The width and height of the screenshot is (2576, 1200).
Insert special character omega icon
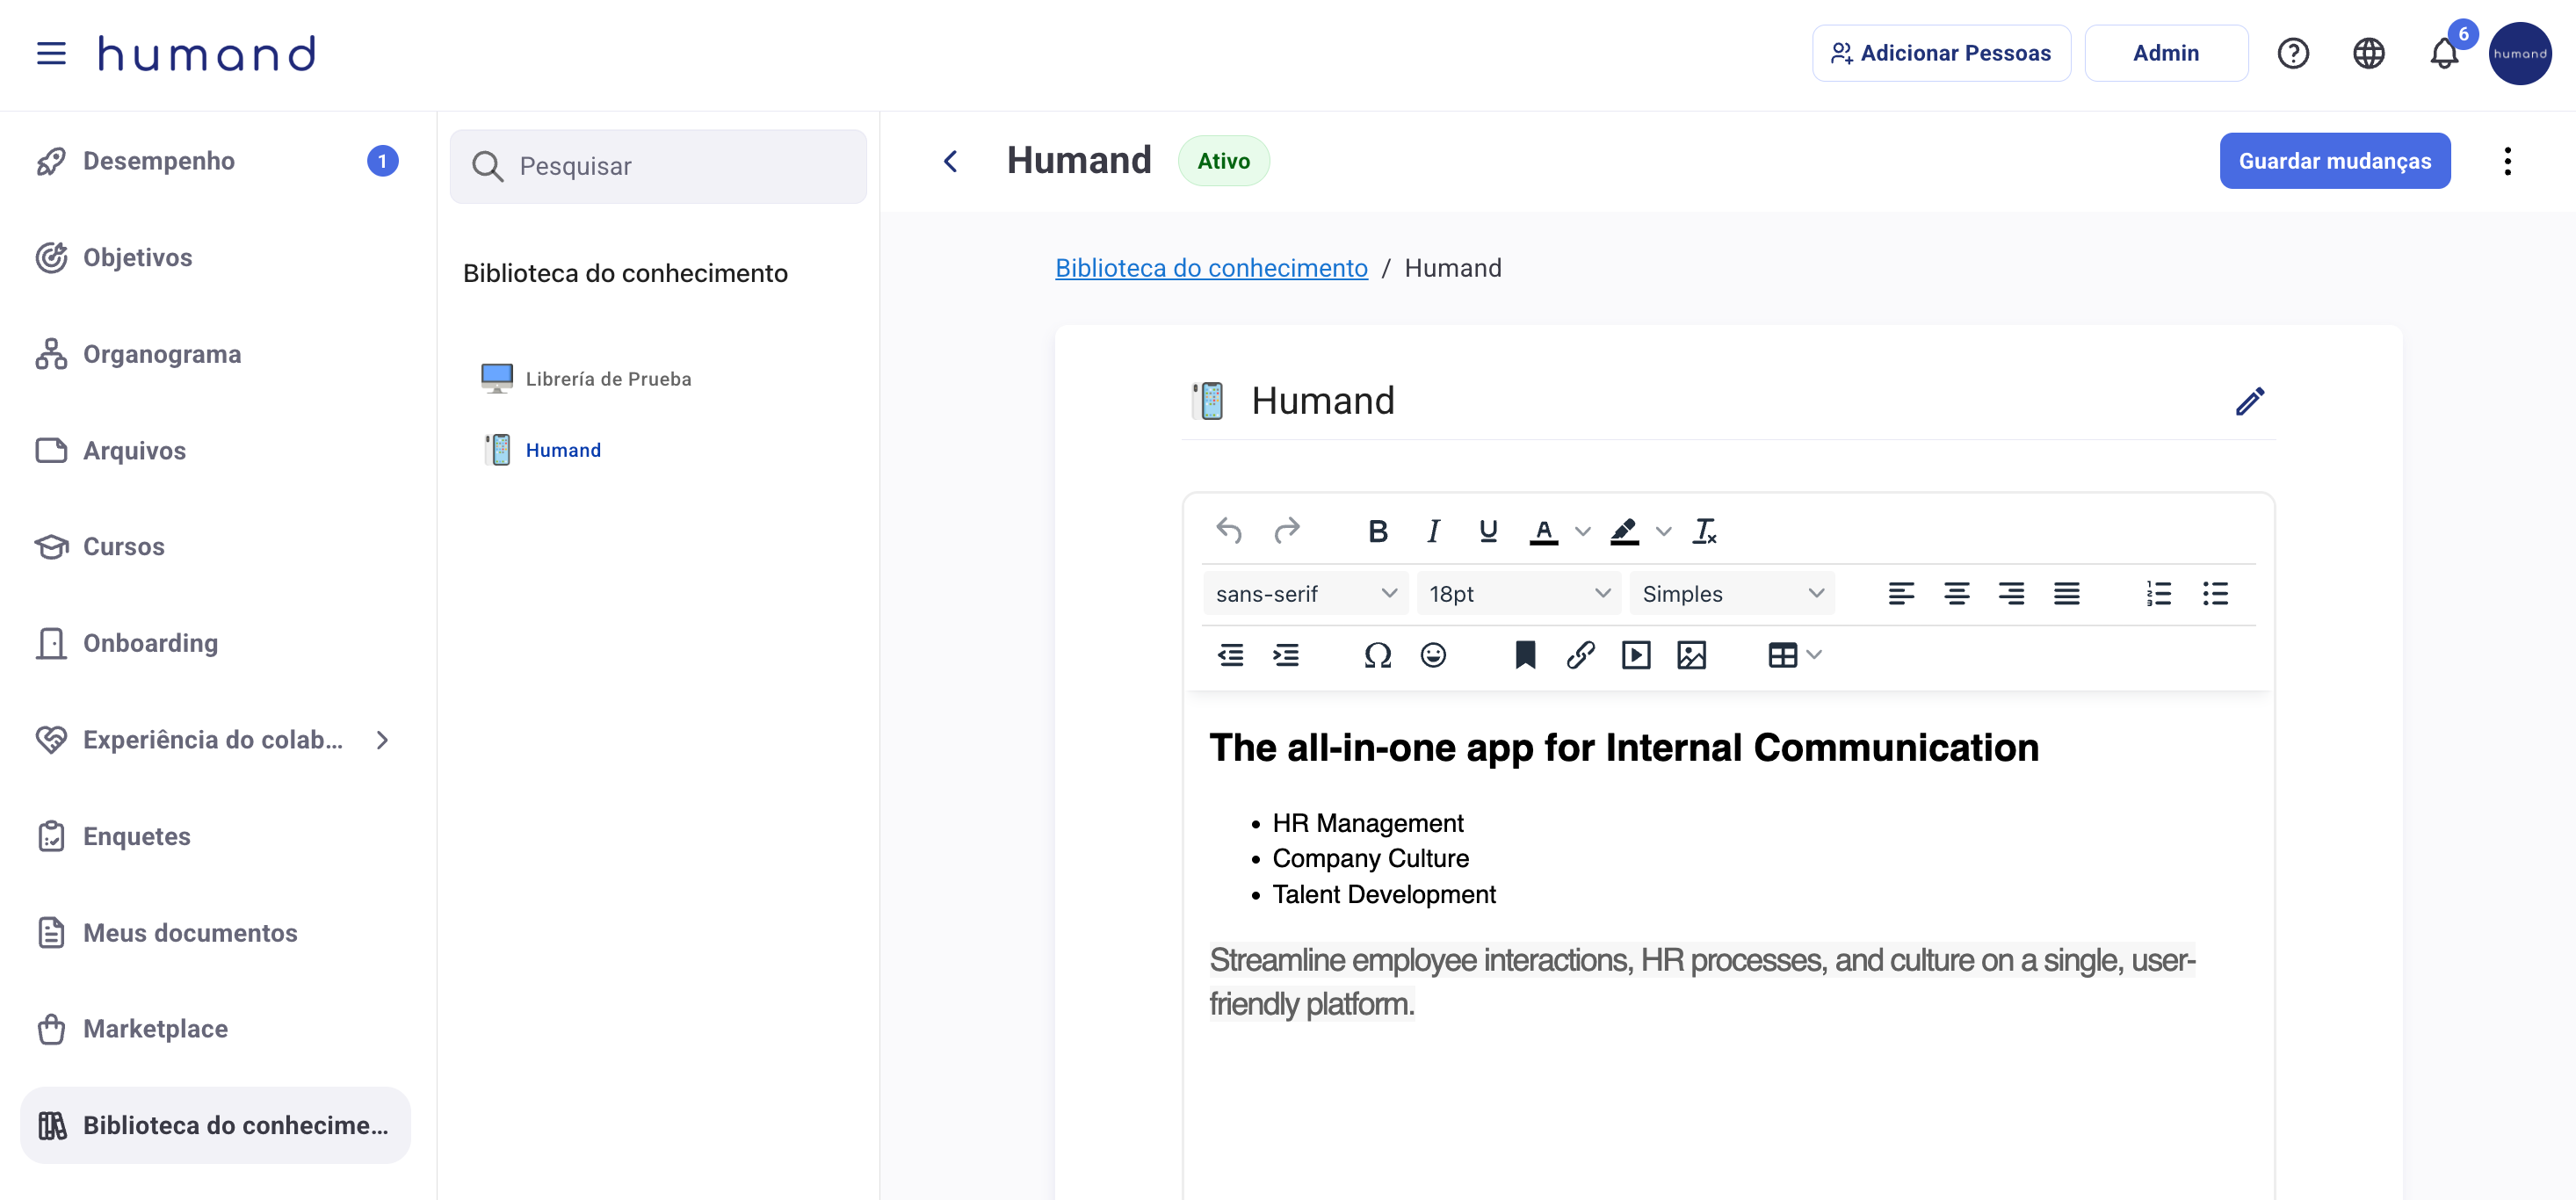click(1378, 656)
